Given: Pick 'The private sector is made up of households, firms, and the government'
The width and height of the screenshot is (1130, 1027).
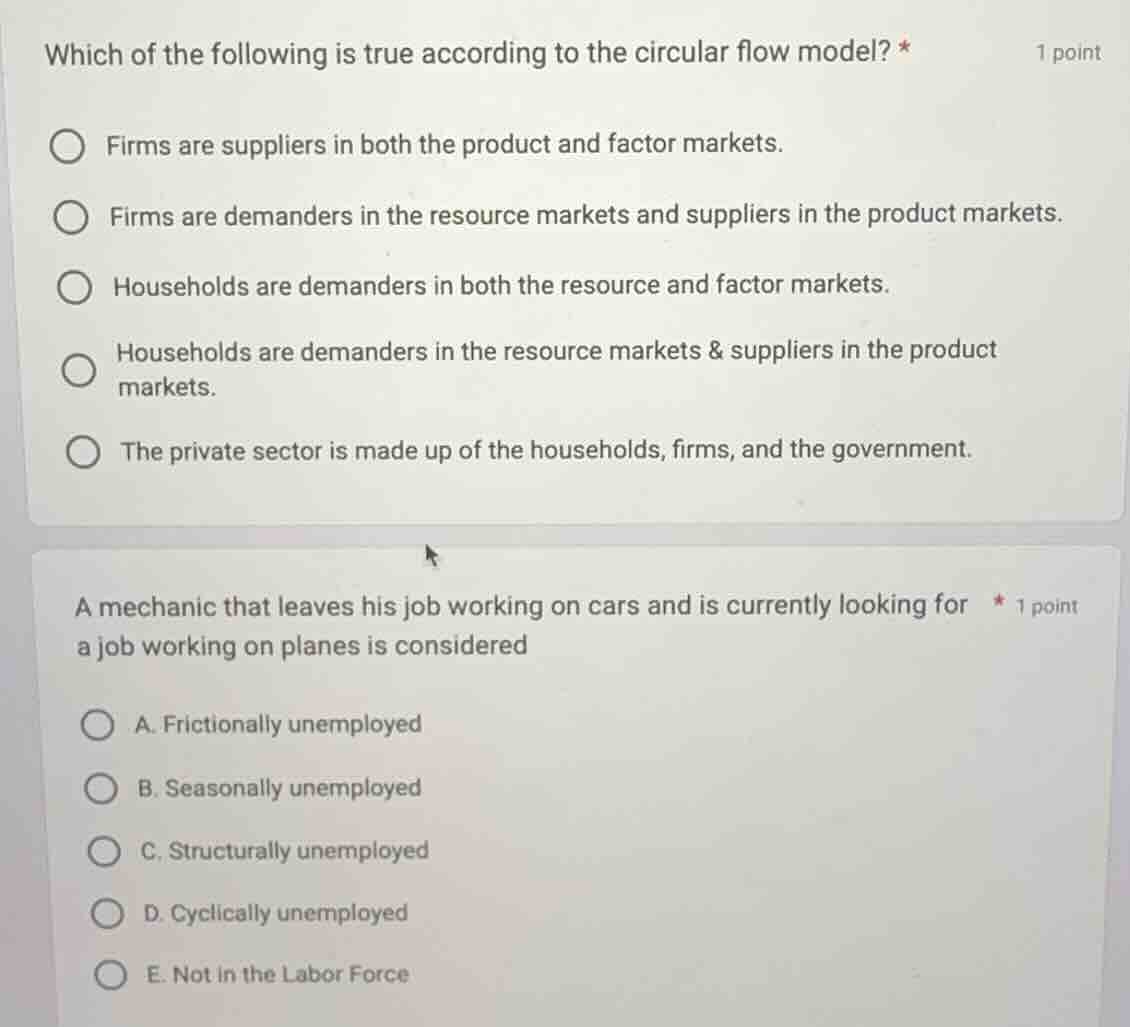Looking at the screenshot, I should 86,451.
